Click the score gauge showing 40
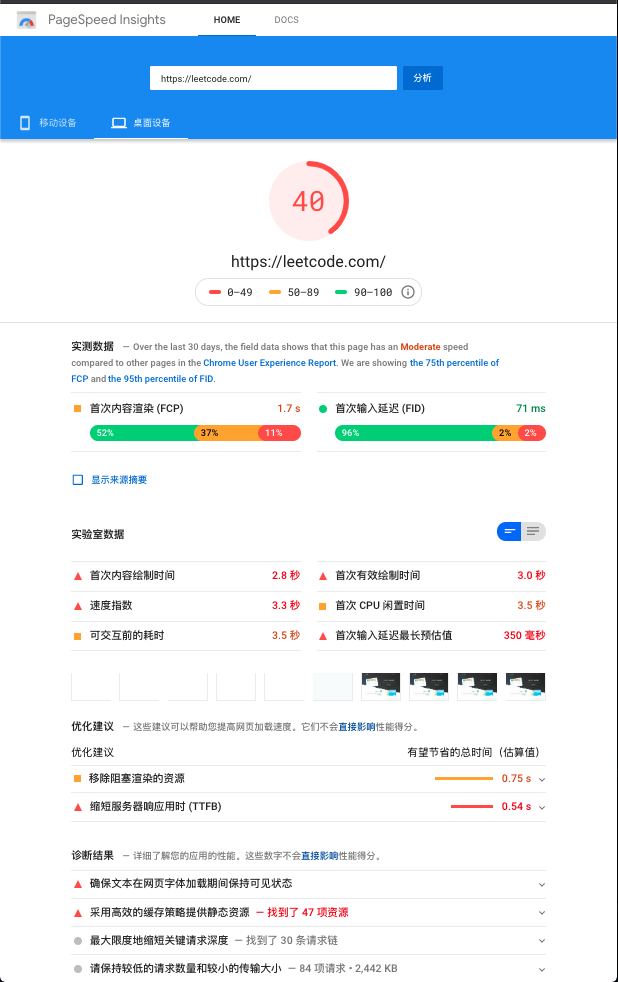618x982 pixels. tap(309, 201)
